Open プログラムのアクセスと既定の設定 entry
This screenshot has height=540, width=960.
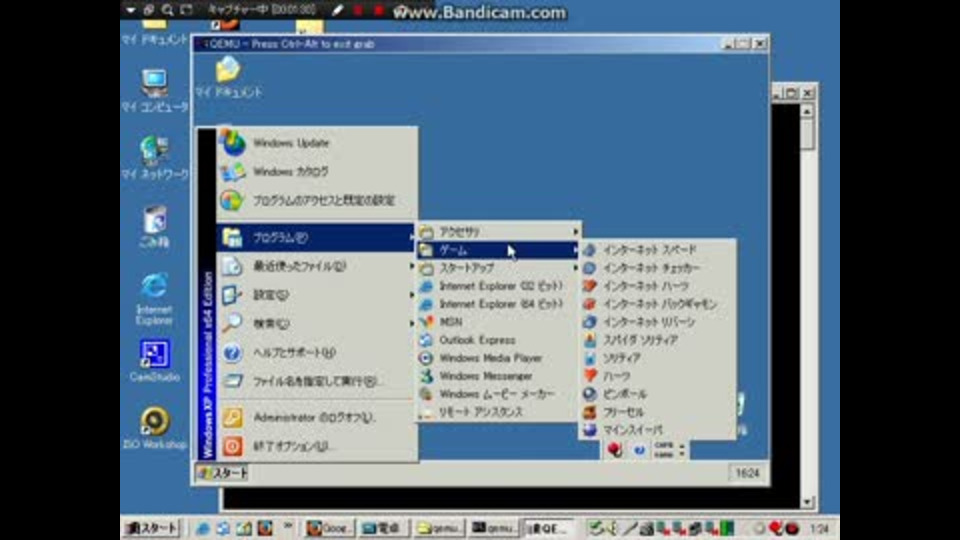pos(317,200)
